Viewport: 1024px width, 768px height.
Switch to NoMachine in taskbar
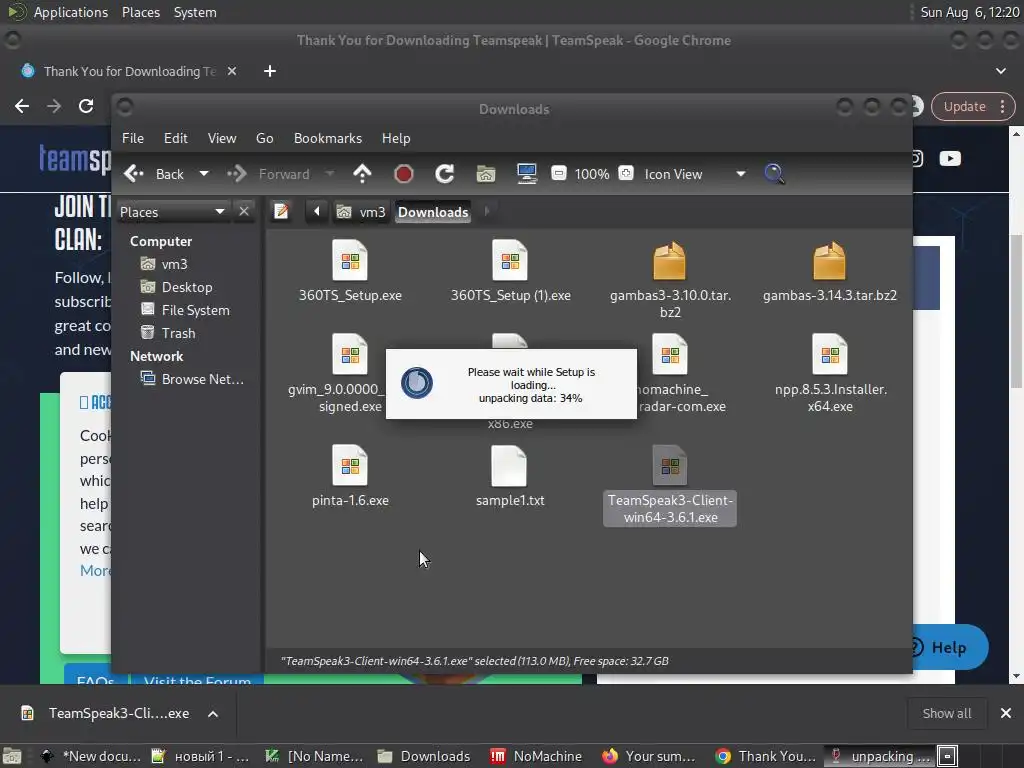(536, 756)
